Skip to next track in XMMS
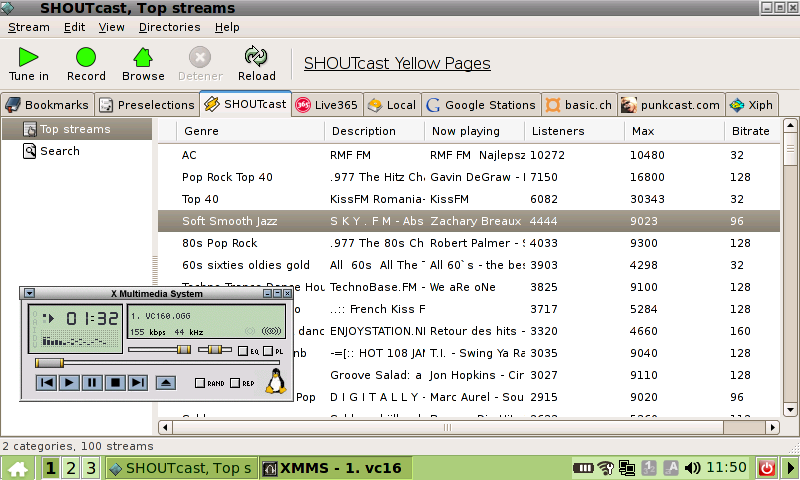The image size is (800, 480). 137,383
